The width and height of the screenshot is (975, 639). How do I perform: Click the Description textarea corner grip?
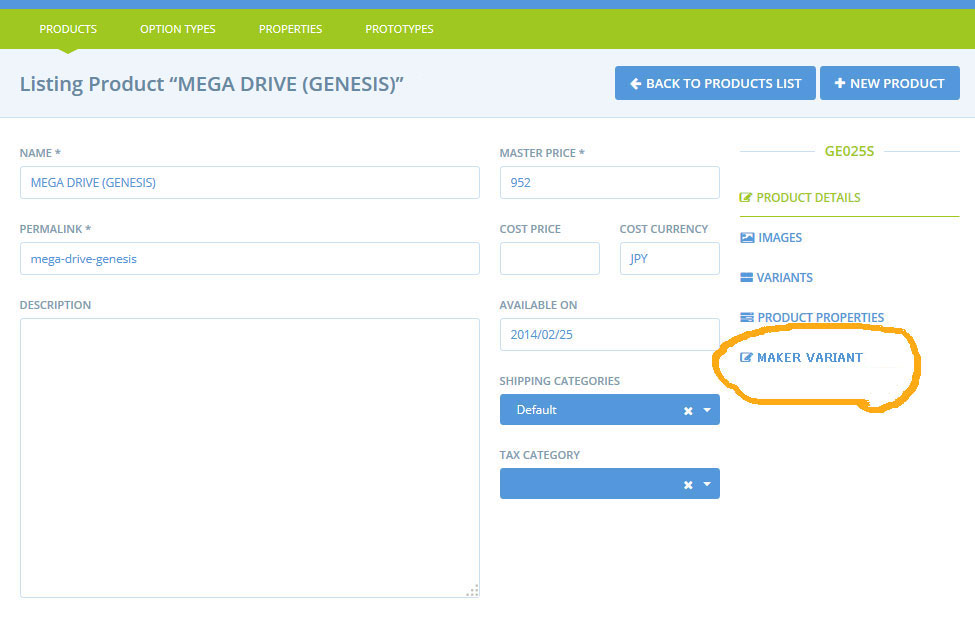[473, 591]
